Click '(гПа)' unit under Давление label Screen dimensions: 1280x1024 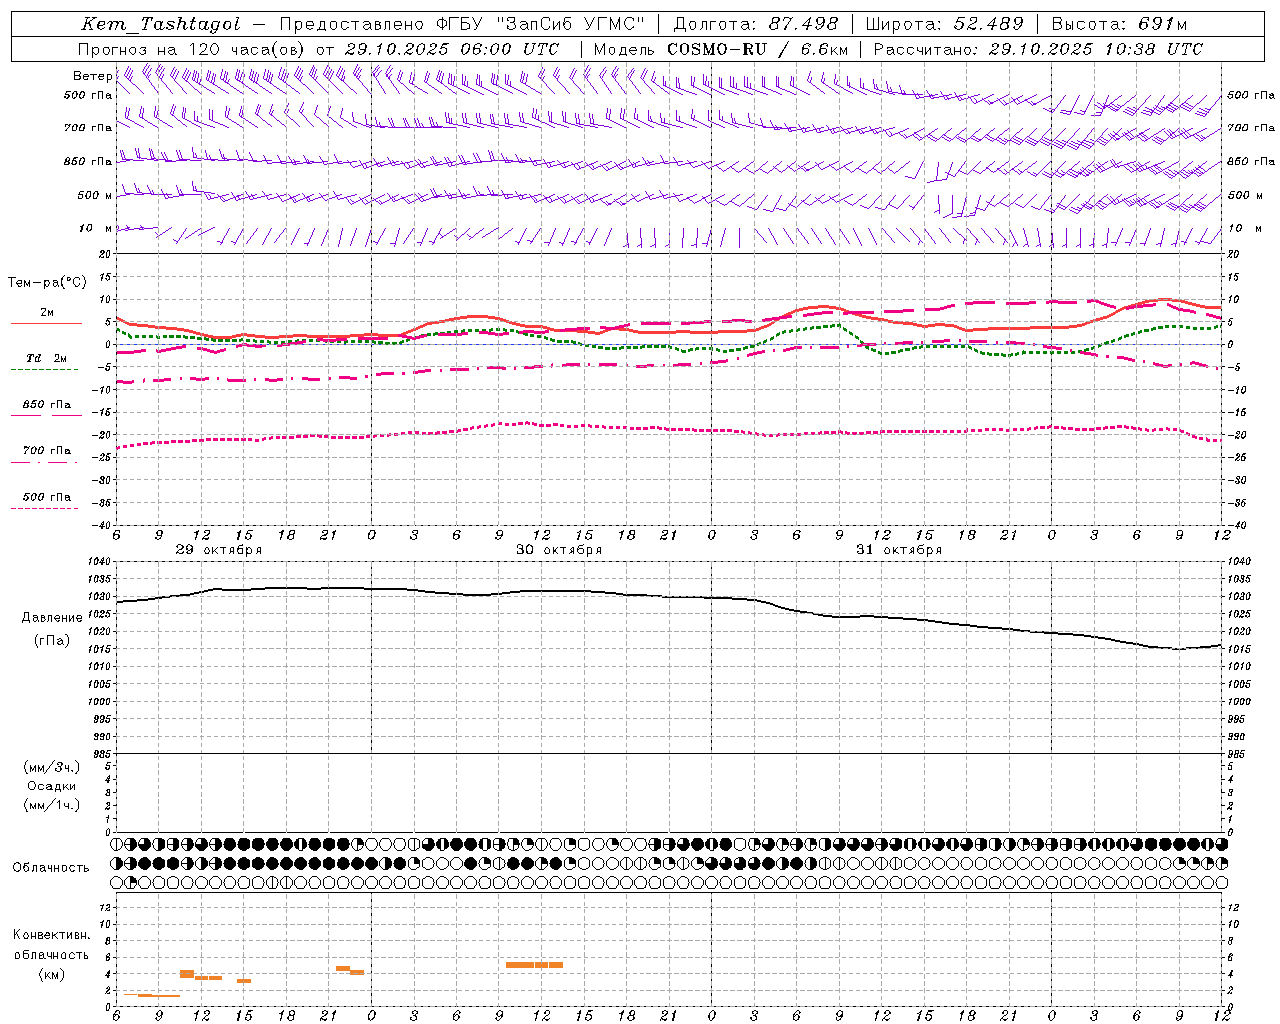coord(52,641)
